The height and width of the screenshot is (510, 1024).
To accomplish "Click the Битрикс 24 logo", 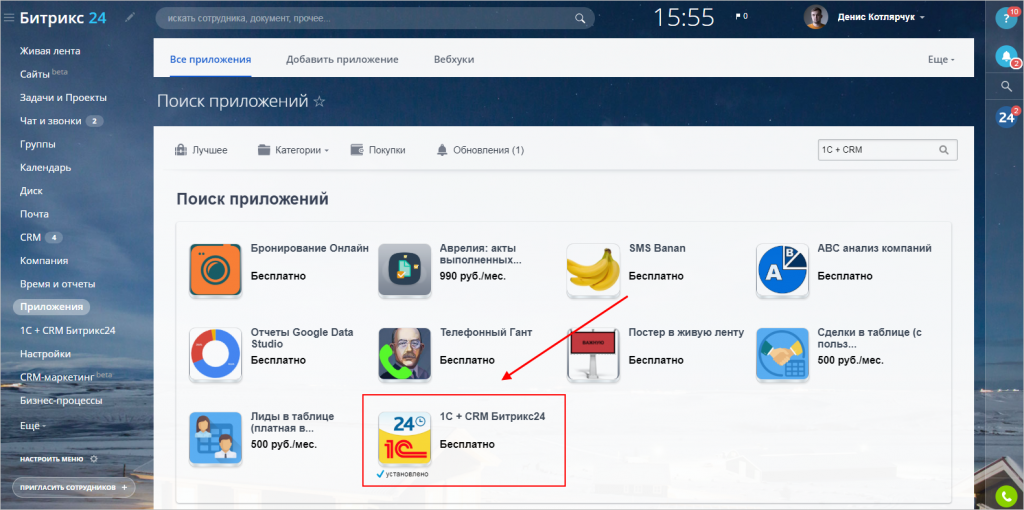I will tap(63, 18).
